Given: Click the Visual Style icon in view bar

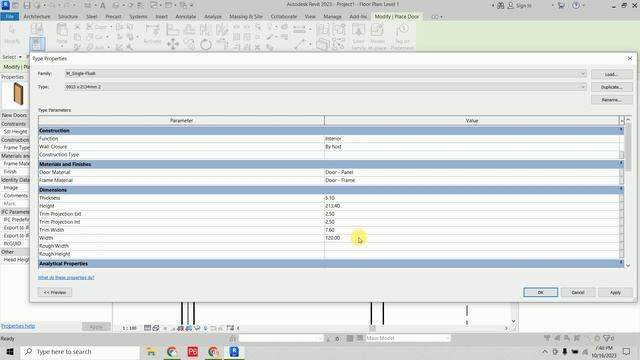Looking at the screenshot, I should (x=156, y=328).
